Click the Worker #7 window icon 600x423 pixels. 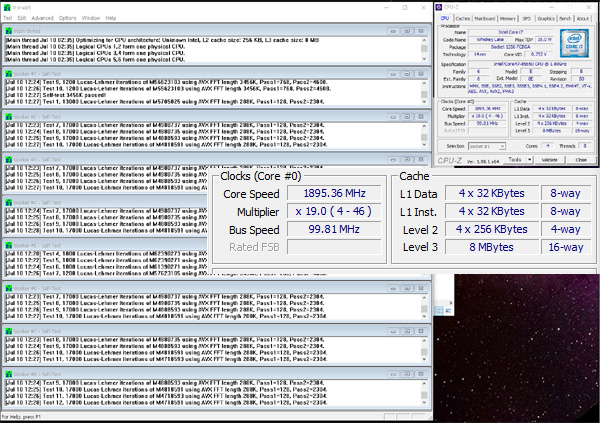[9, 331]
